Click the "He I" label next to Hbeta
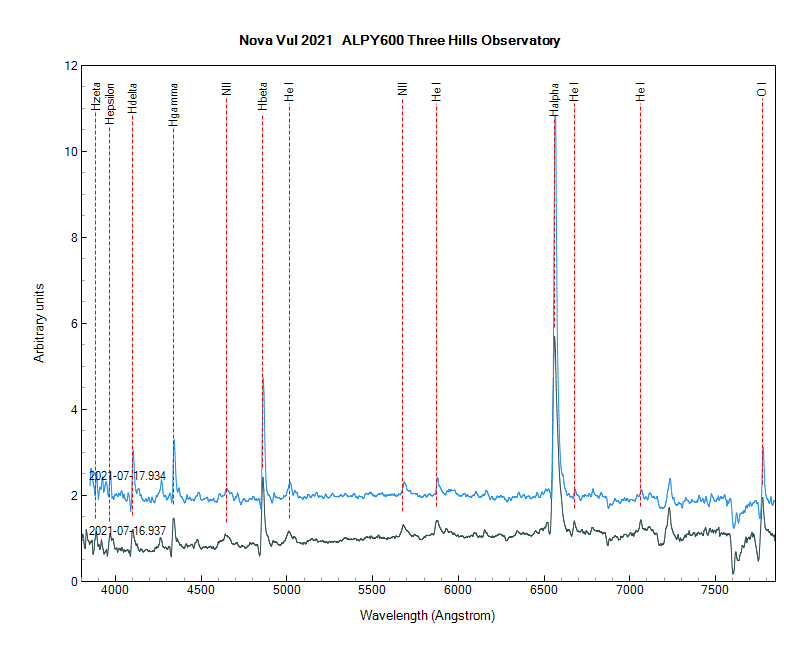 click(289, 92)
